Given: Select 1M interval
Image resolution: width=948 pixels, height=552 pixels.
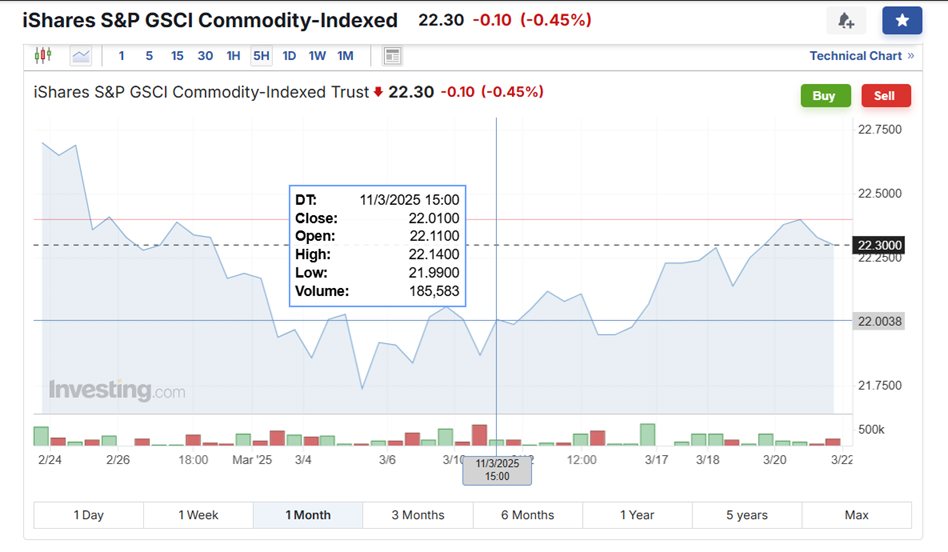Looking at the screenshot, I should (345, 56).
